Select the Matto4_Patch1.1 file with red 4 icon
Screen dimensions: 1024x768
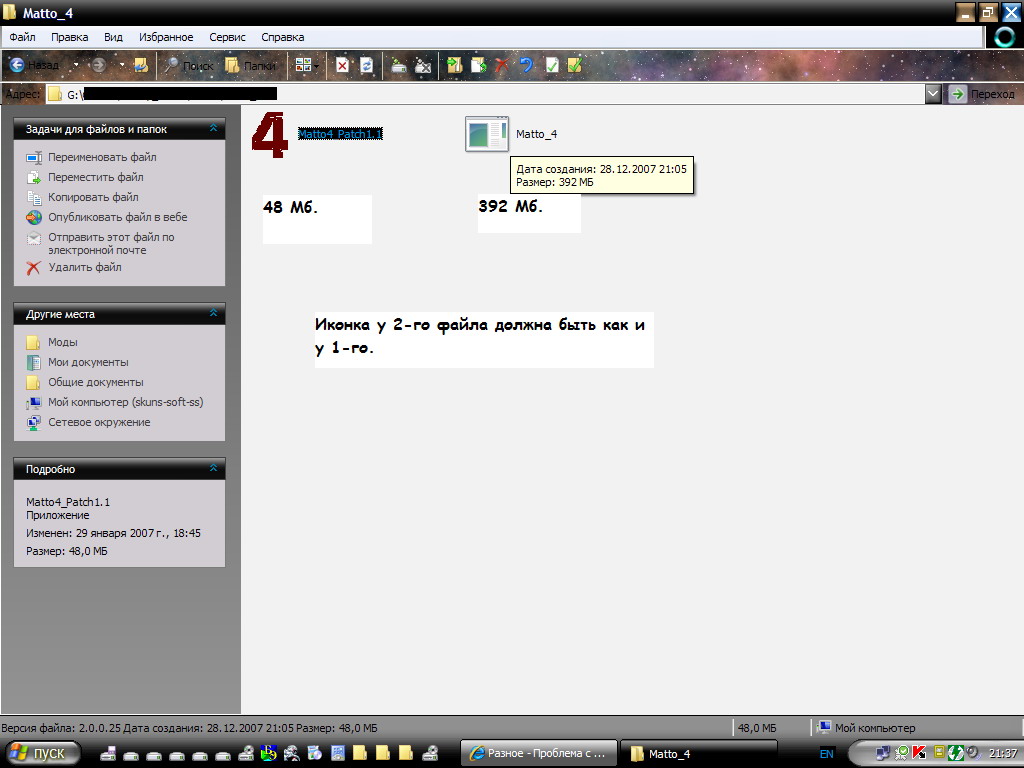pyautogui.click(x=270, y=134)
